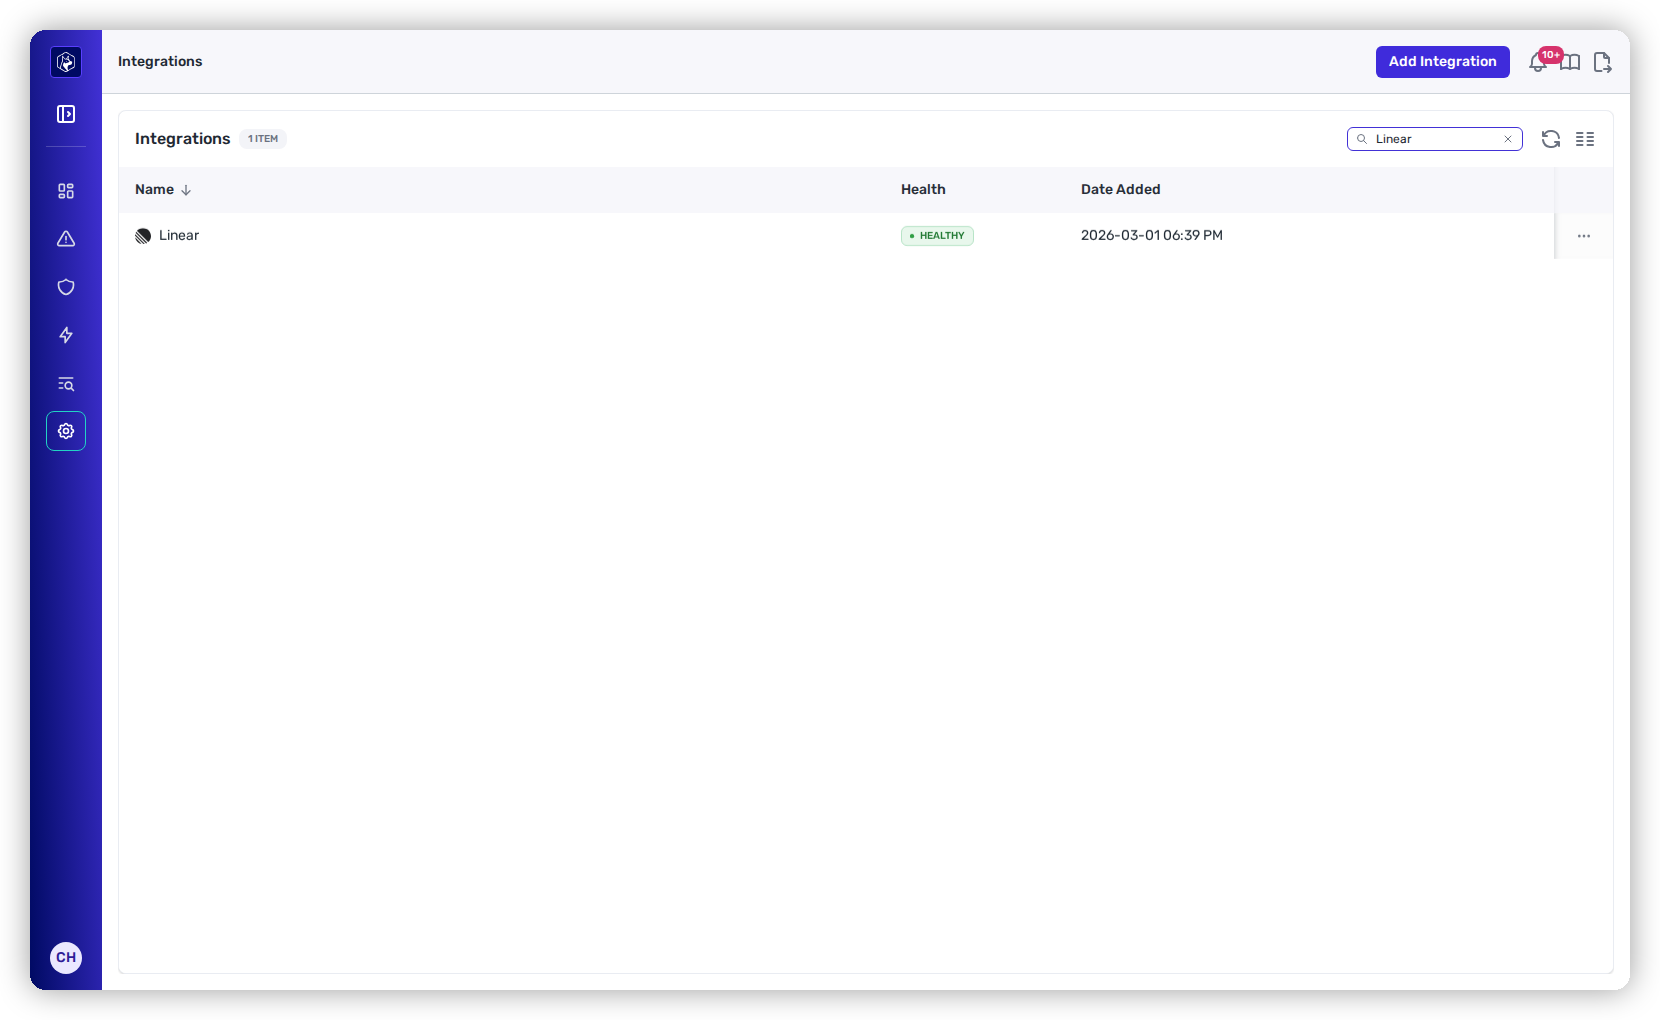Open the dashboard grid icon
1660x1020 pixels.
point(66,191)
